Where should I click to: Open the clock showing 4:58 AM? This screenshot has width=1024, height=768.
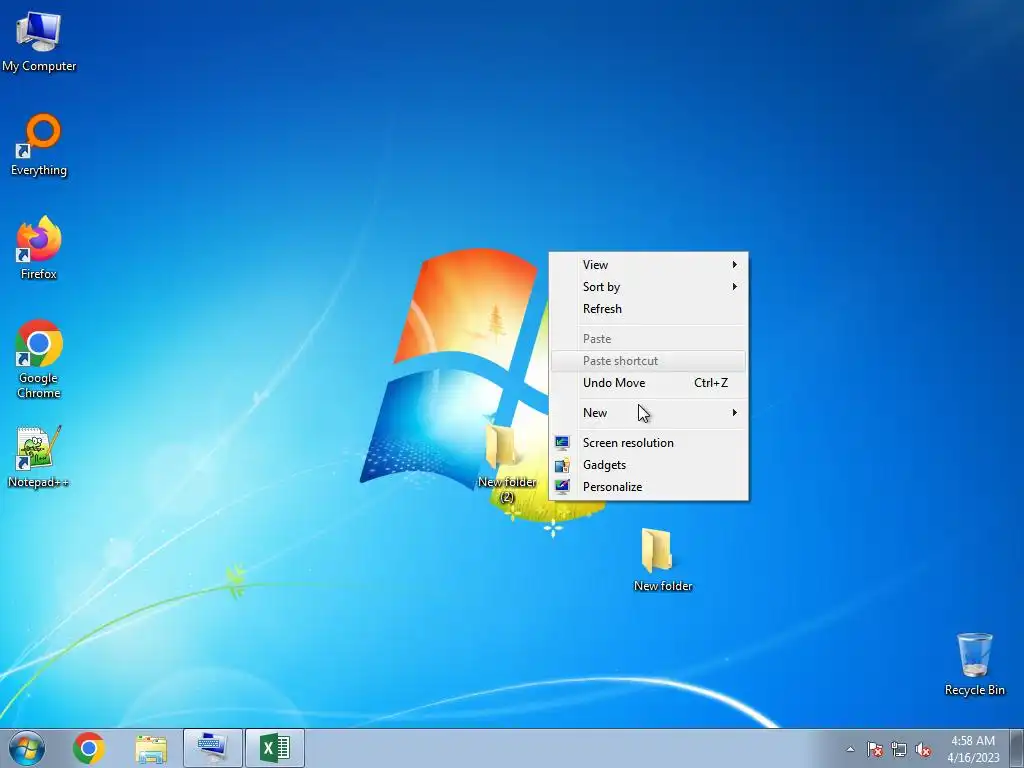click(973, 749)
